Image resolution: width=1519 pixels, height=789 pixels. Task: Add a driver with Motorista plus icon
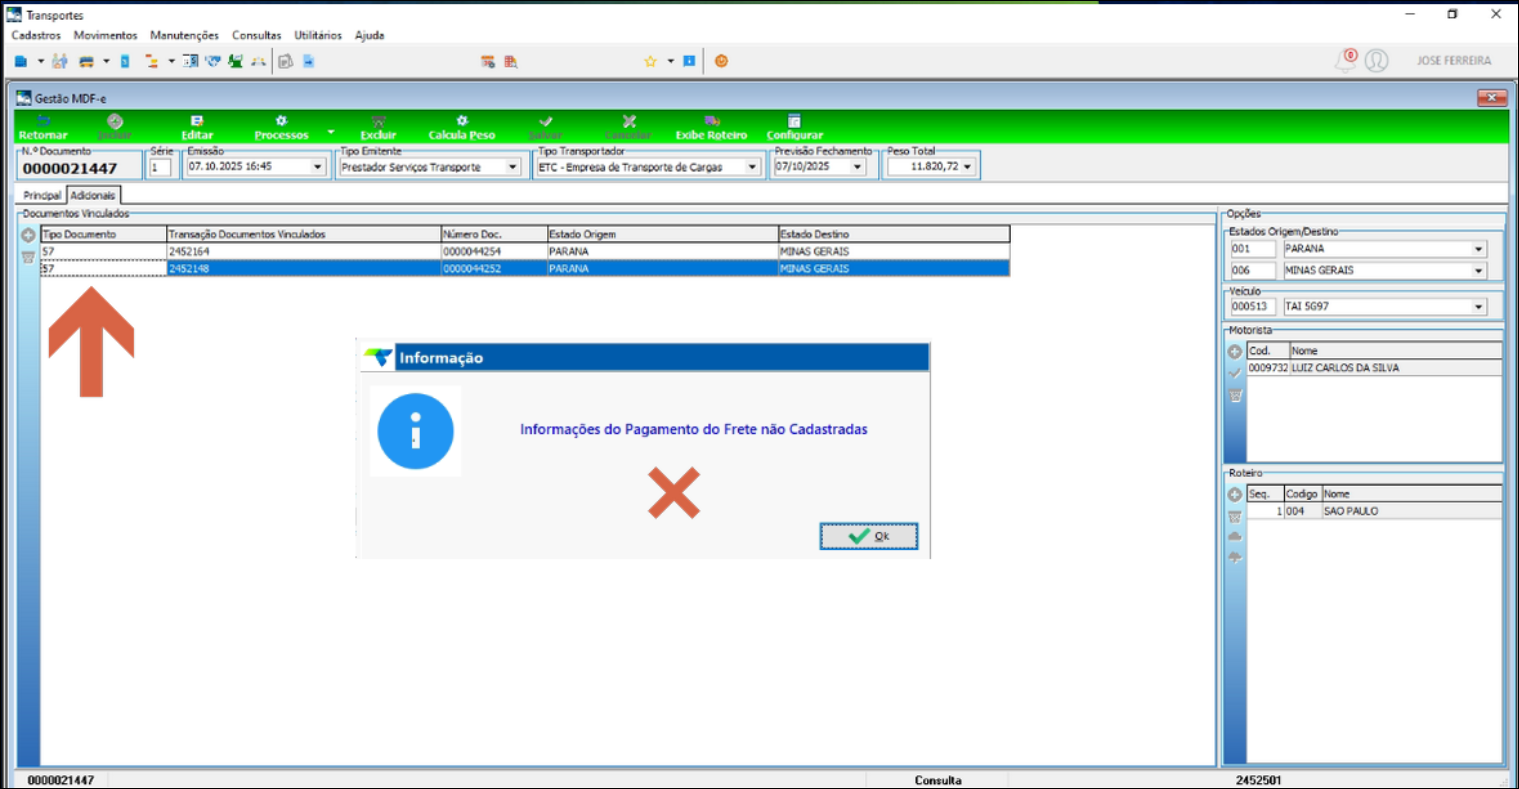1235,352
